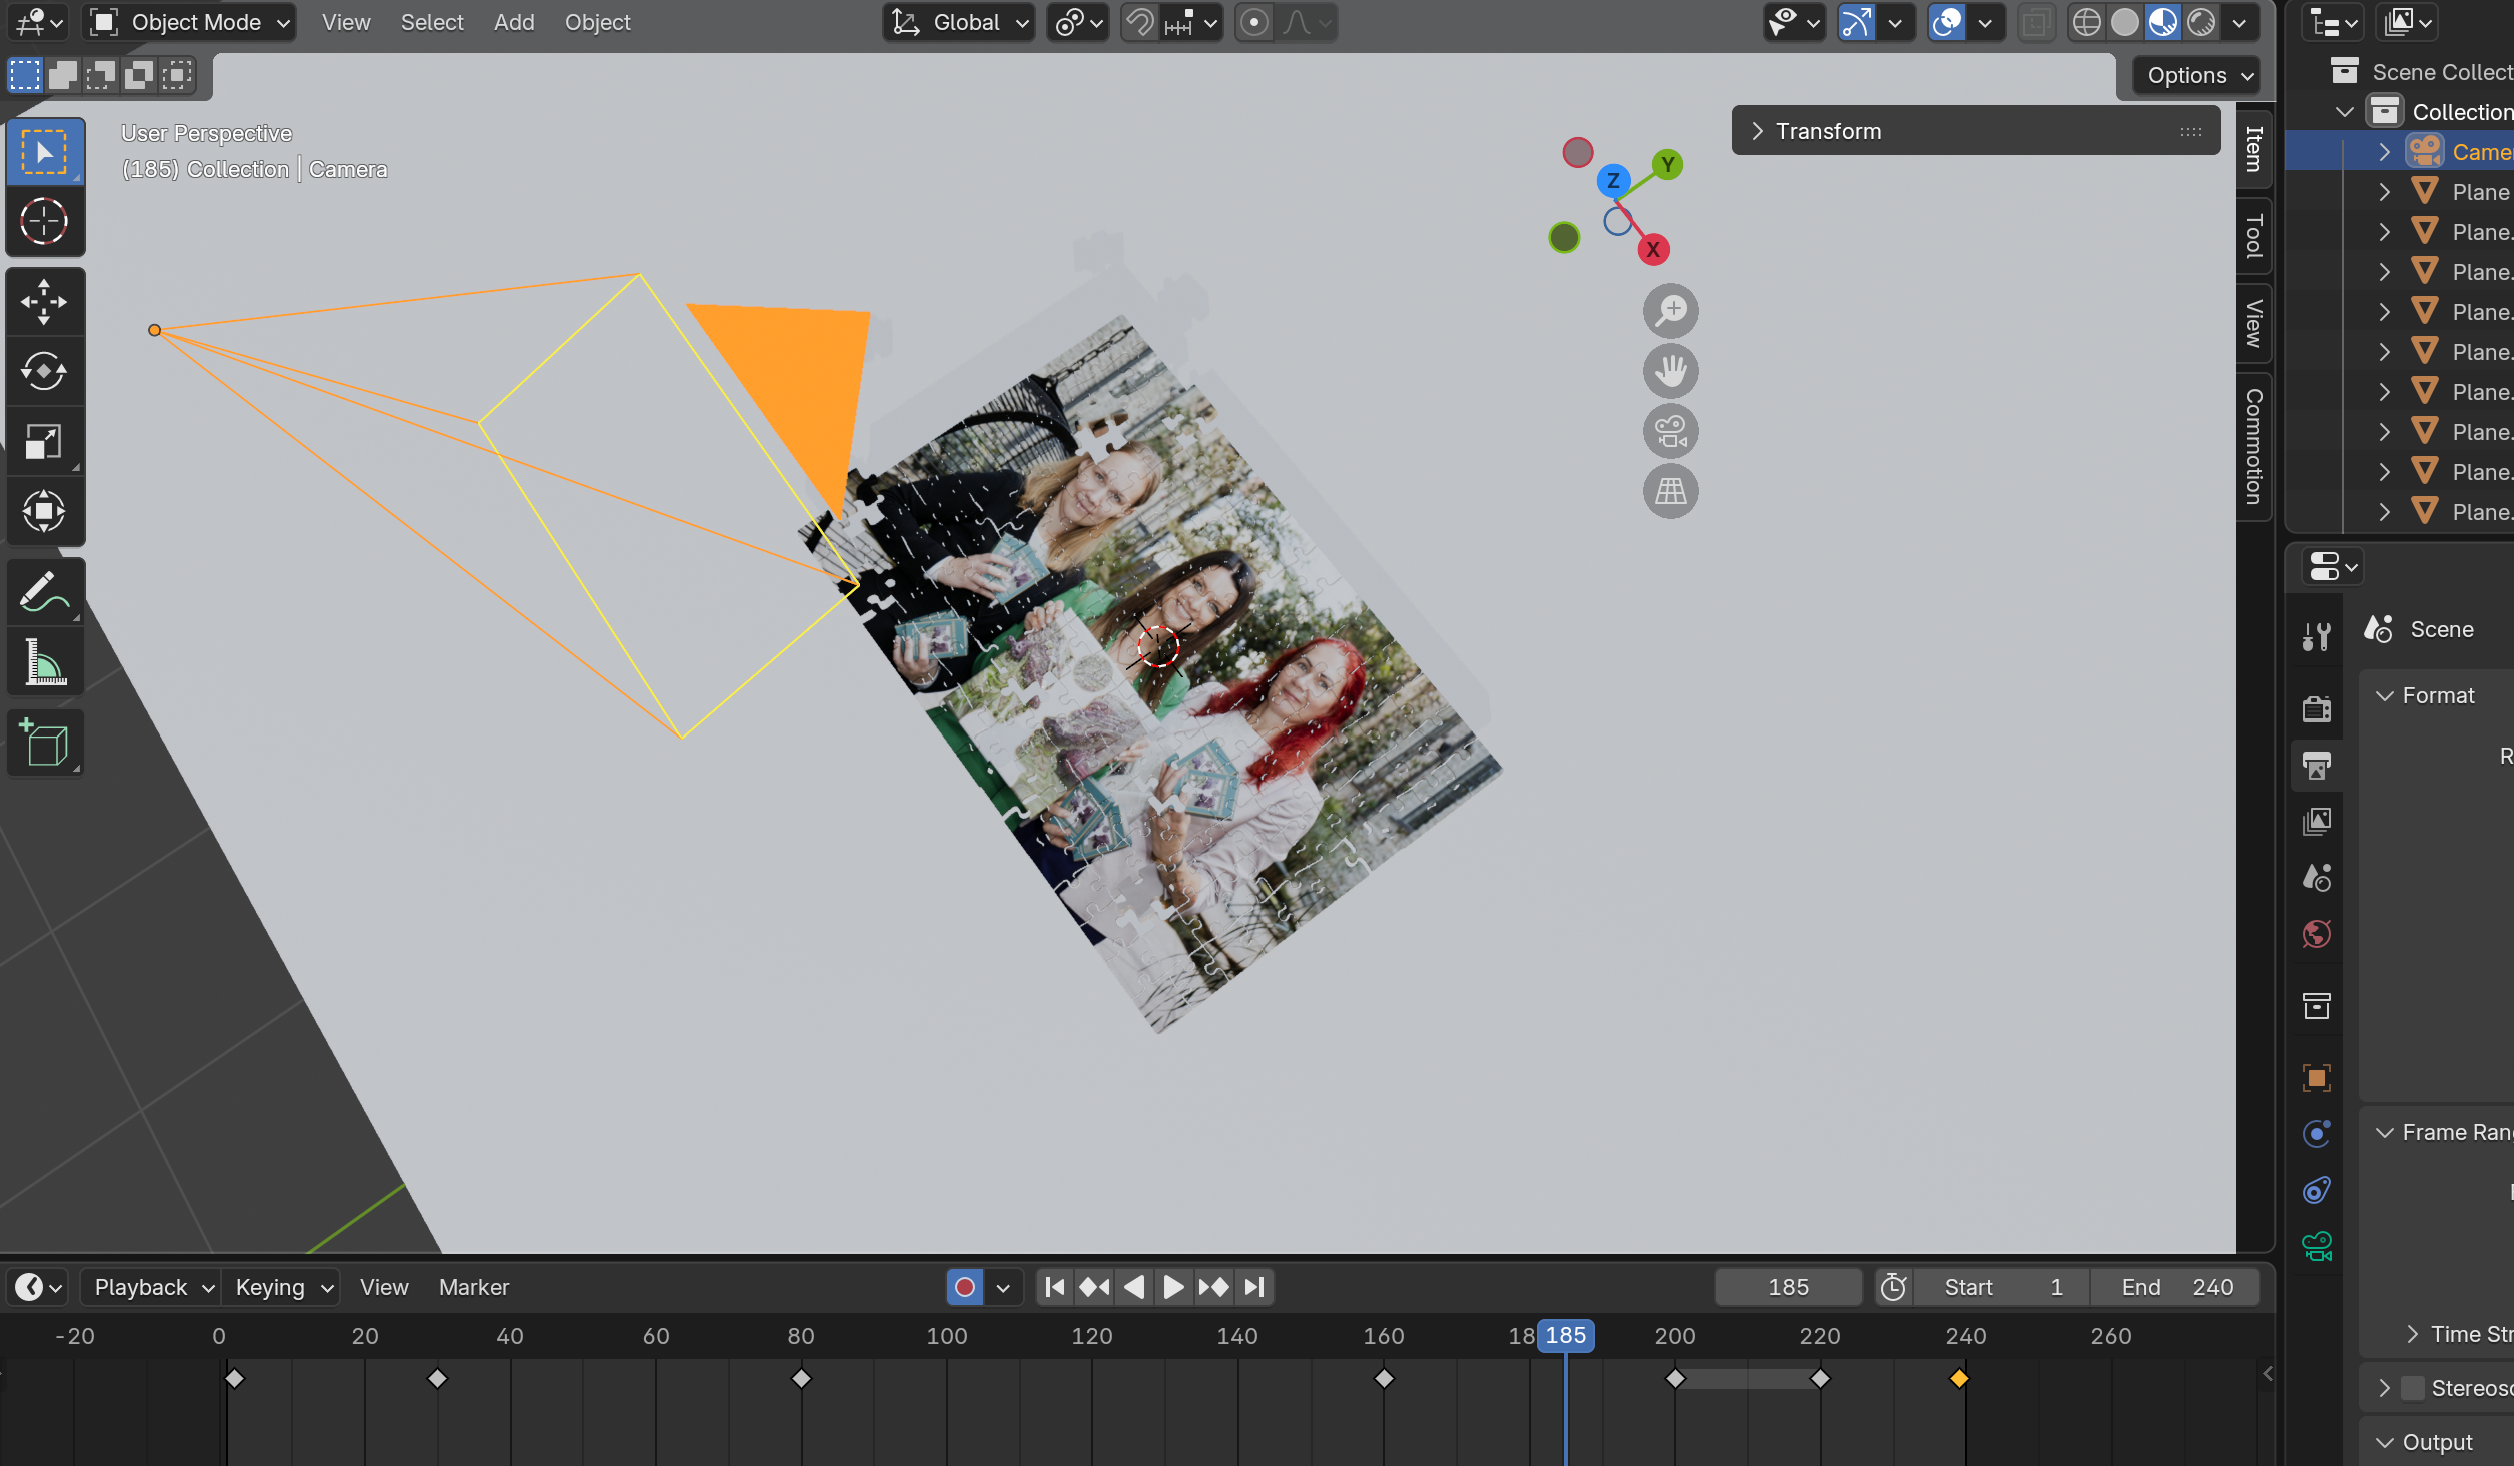Open Global transform orientation dropdown

point(958,22)
